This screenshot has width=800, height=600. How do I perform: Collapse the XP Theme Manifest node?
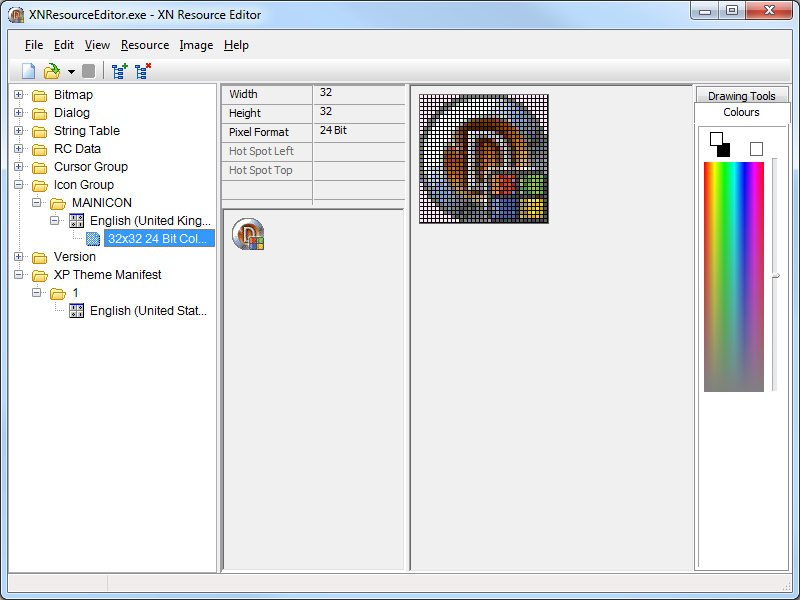[18, 275]
